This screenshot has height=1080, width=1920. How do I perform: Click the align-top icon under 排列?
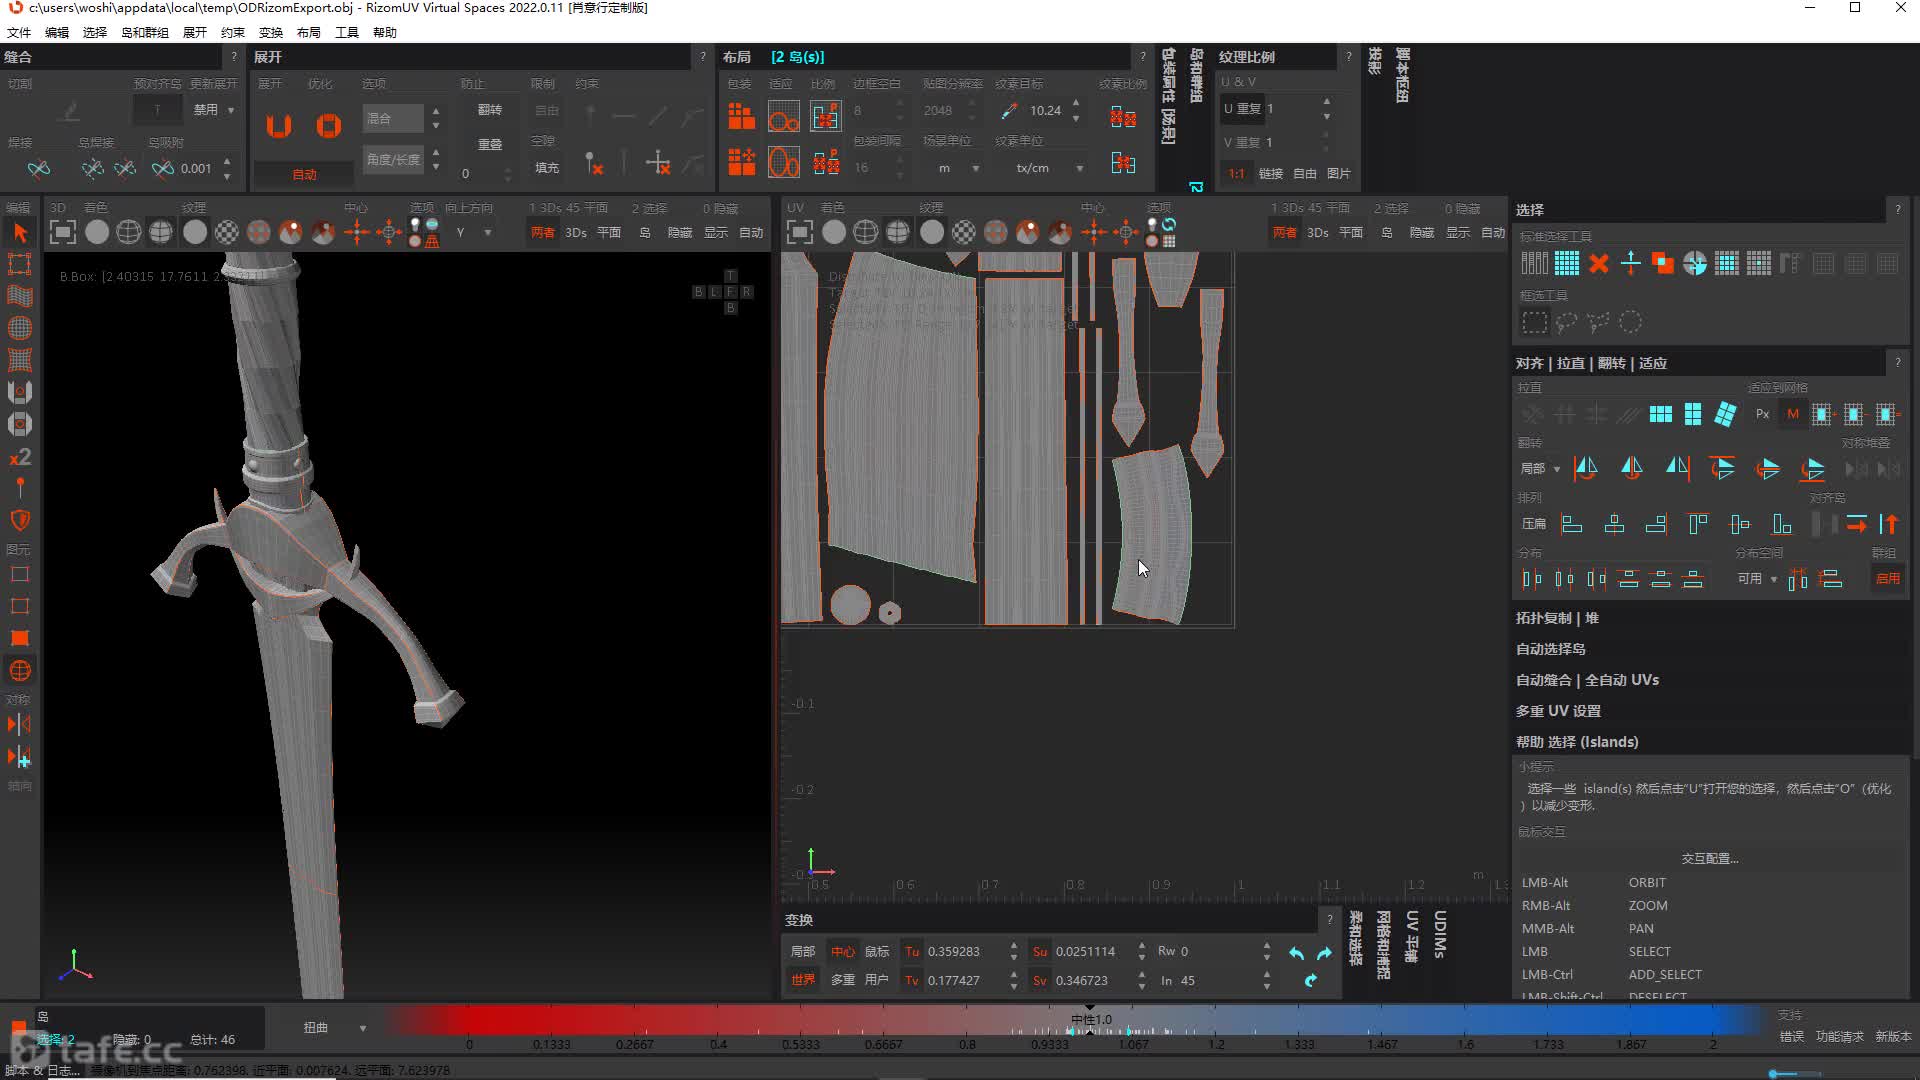(x=1698, y=524)
